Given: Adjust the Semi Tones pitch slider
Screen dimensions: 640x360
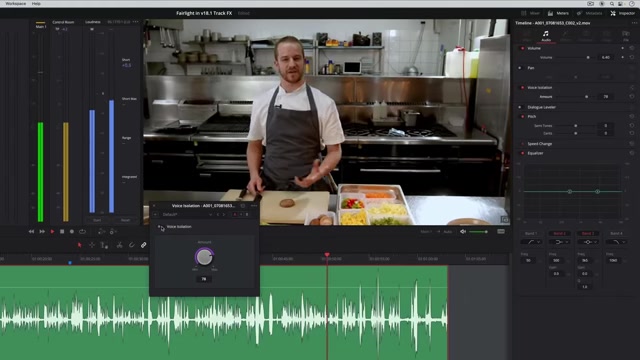Looking at the screenshot, I should click(576, 126).
